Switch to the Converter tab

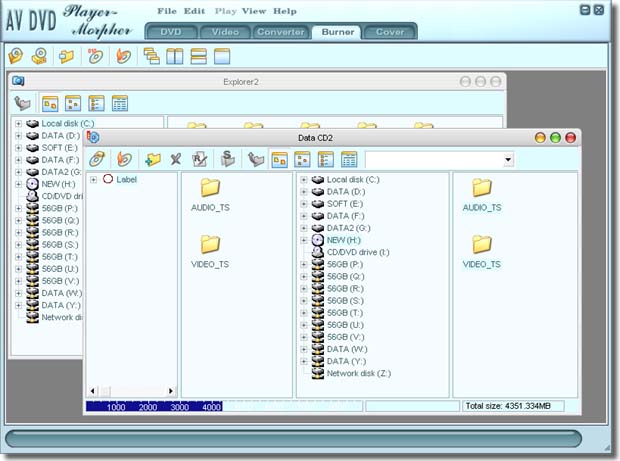click(281, 32)
